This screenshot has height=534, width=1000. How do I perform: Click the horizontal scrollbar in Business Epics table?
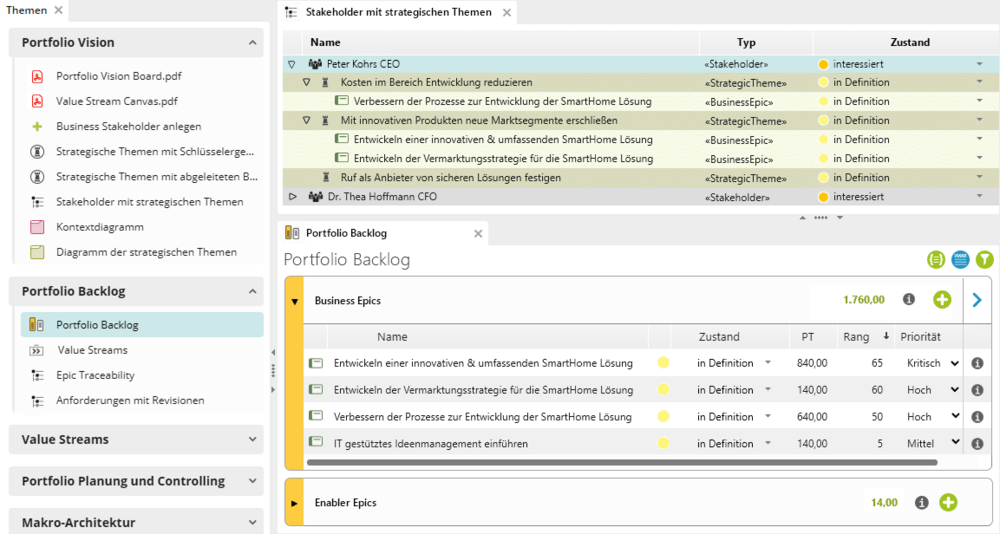(x=620, y=463)
